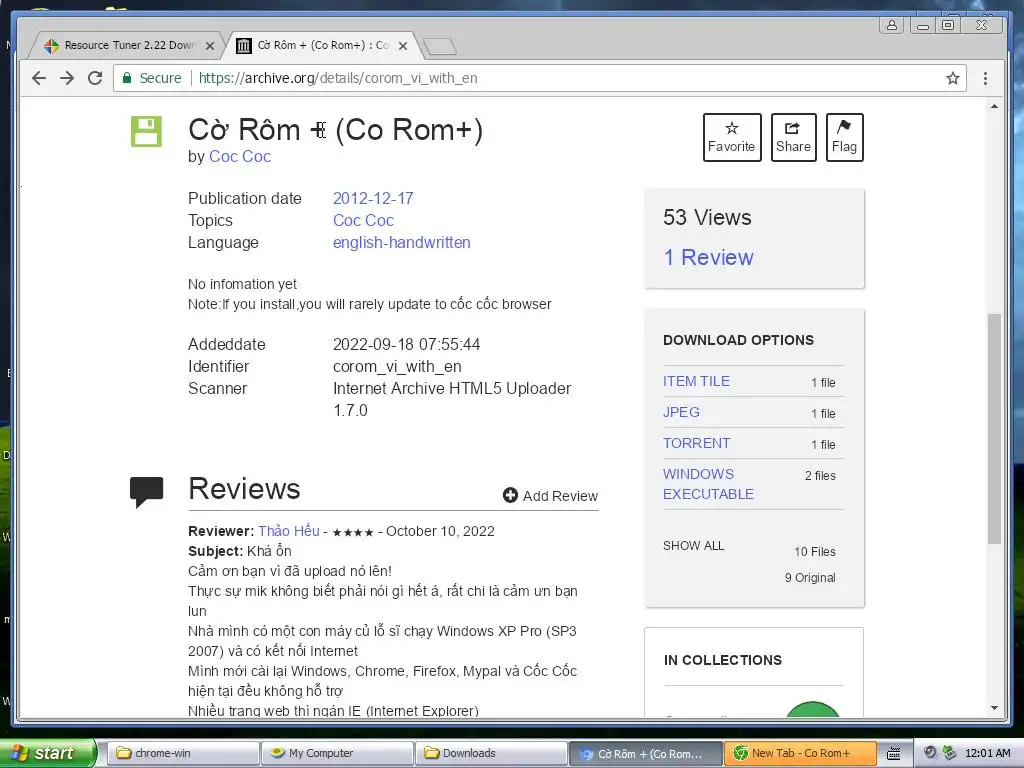This screenshot has height=768, width=1024.
Task: Open a new tab with the new-tab button
Action: tap(440, 46)
